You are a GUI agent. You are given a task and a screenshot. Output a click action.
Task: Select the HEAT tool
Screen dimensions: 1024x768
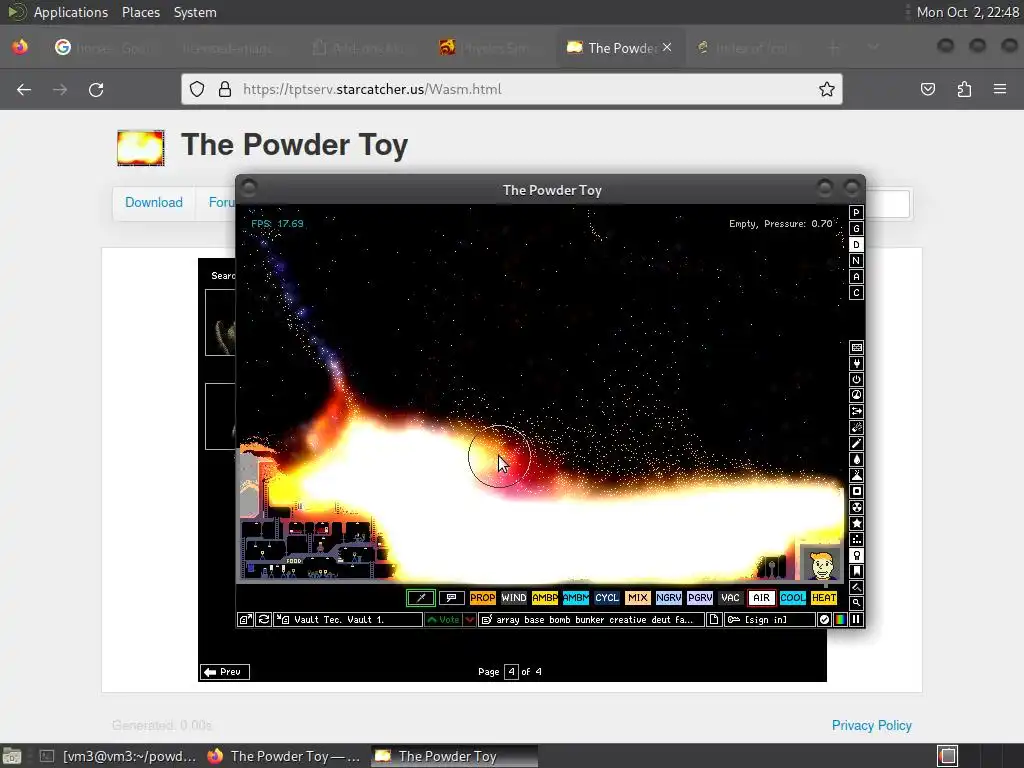point(824,598)
